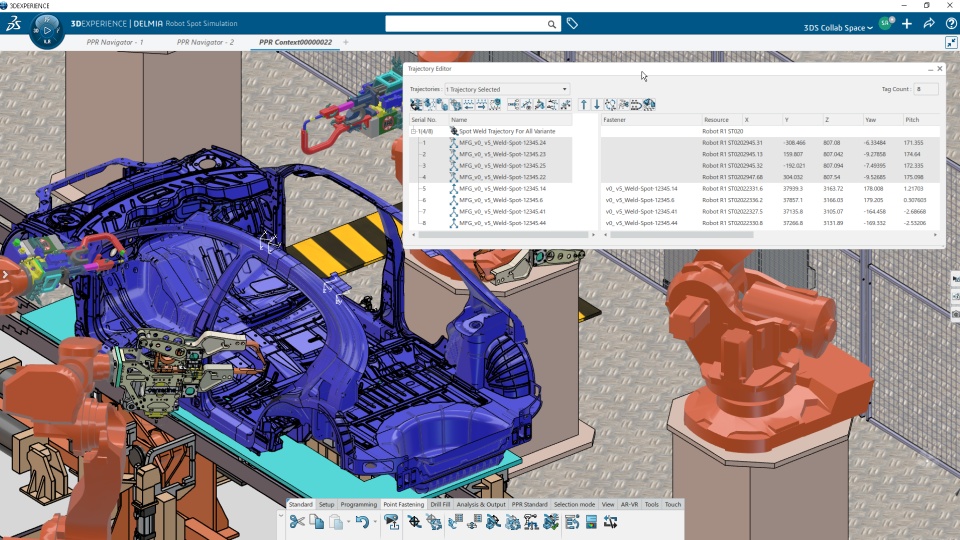Screen dimensions: 960x540
Task: Click right-arrow points icon in Trajectory Editor
Action: click(x=482, y=105)
